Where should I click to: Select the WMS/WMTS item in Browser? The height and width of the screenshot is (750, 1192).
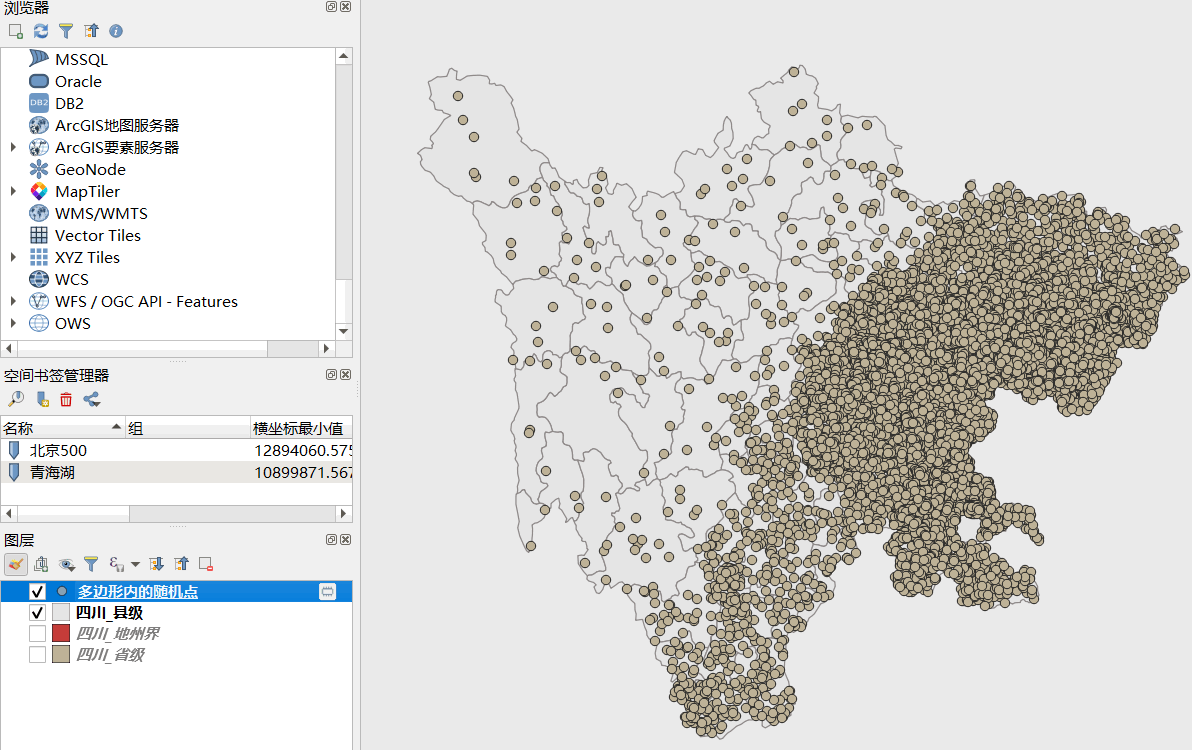[x=101, y=213]
